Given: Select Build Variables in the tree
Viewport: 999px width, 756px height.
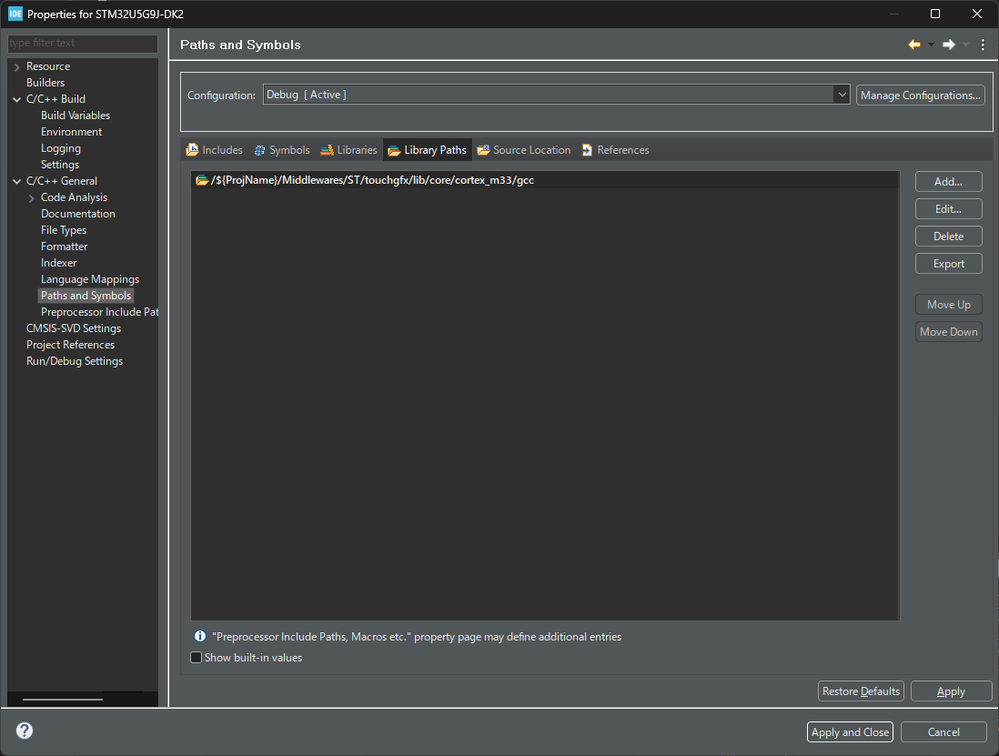Looking at the screenshot, I should click(x=75, y=115).
